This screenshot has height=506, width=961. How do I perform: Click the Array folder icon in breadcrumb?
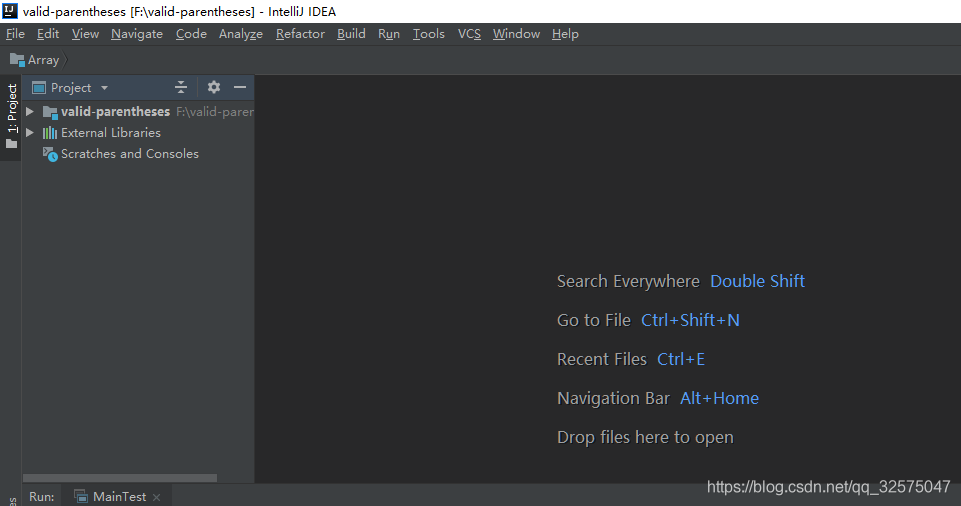point(17,60)
